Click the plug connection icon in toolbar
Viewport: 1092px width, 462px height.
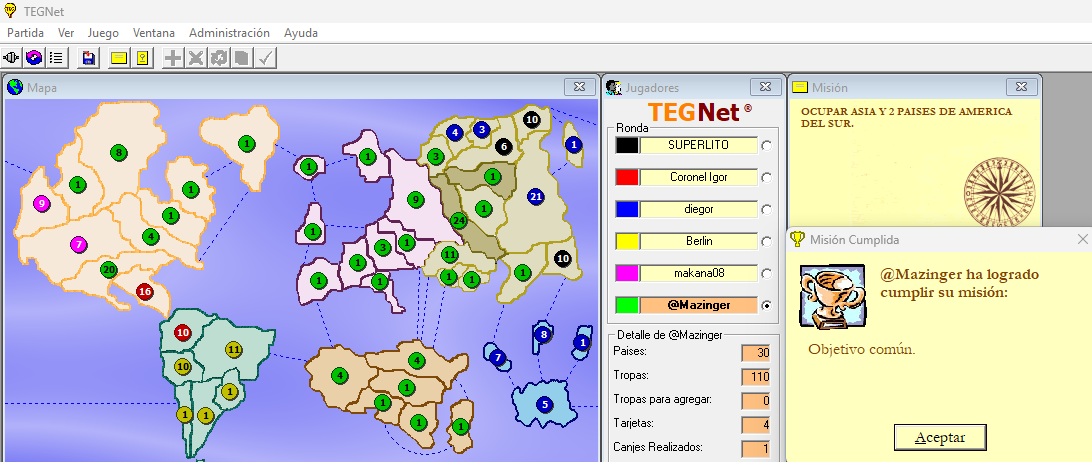coord(13,58)
